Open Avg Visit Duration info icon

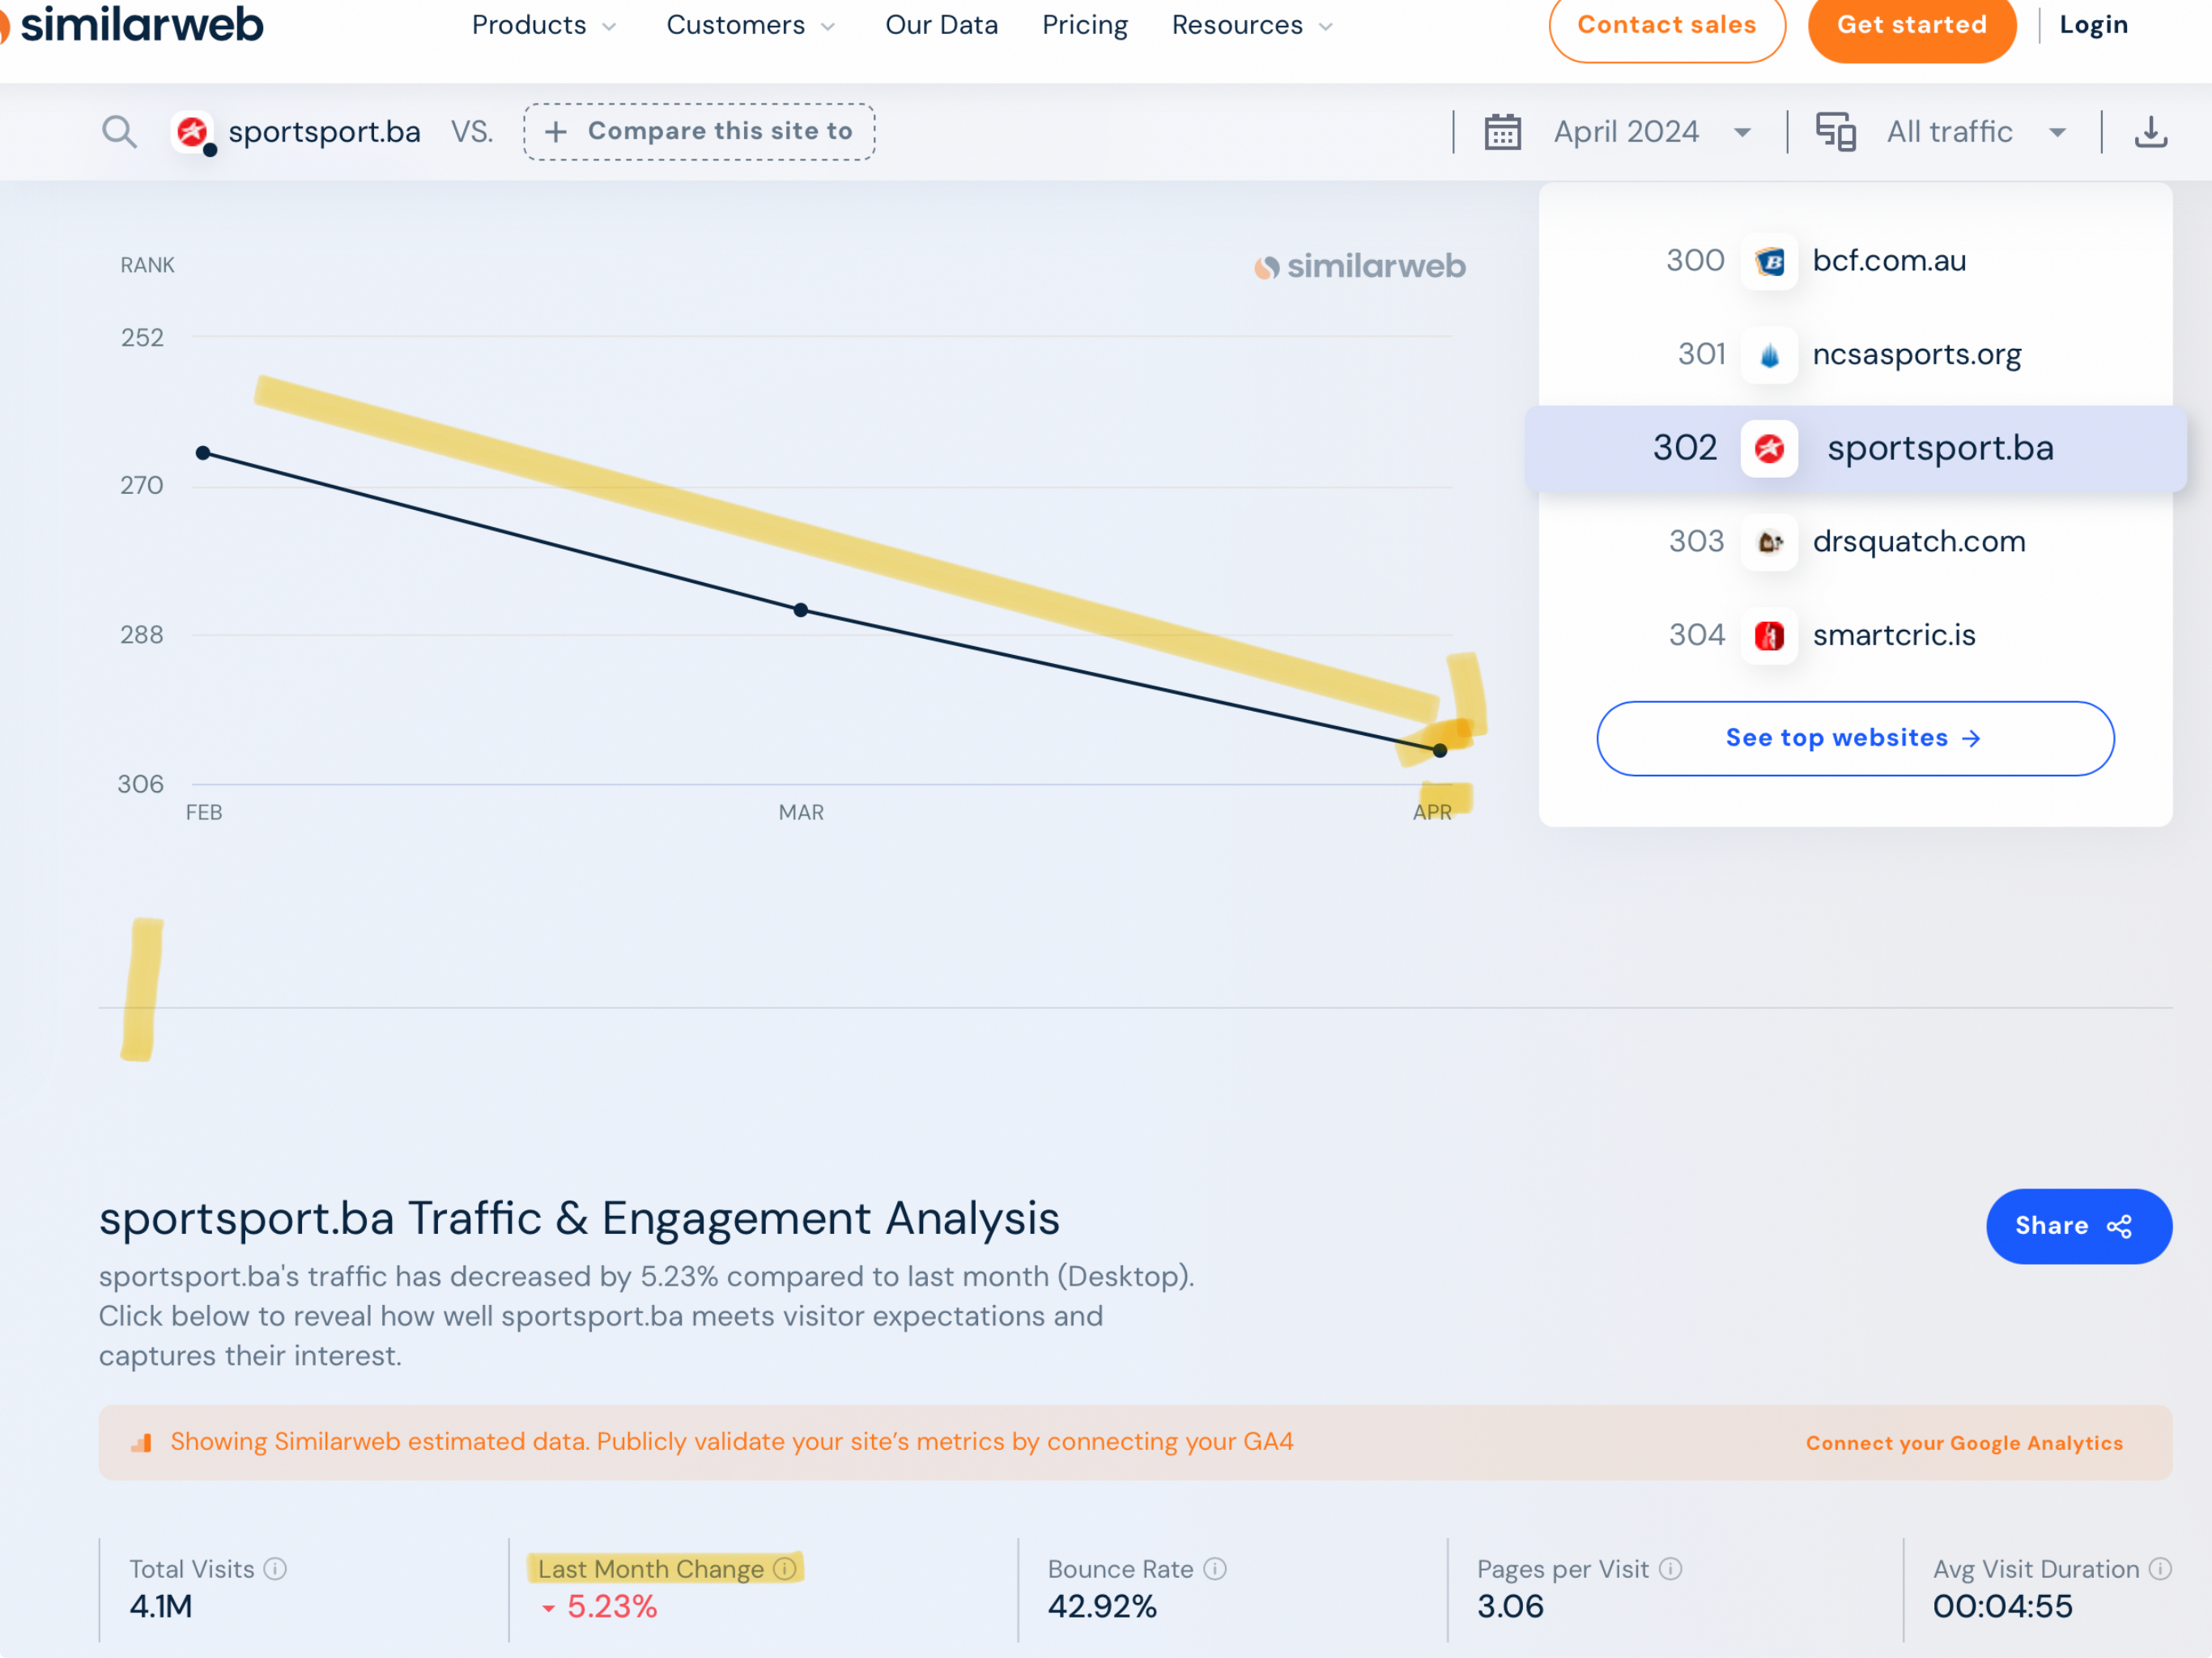tap(2160, 1569)
